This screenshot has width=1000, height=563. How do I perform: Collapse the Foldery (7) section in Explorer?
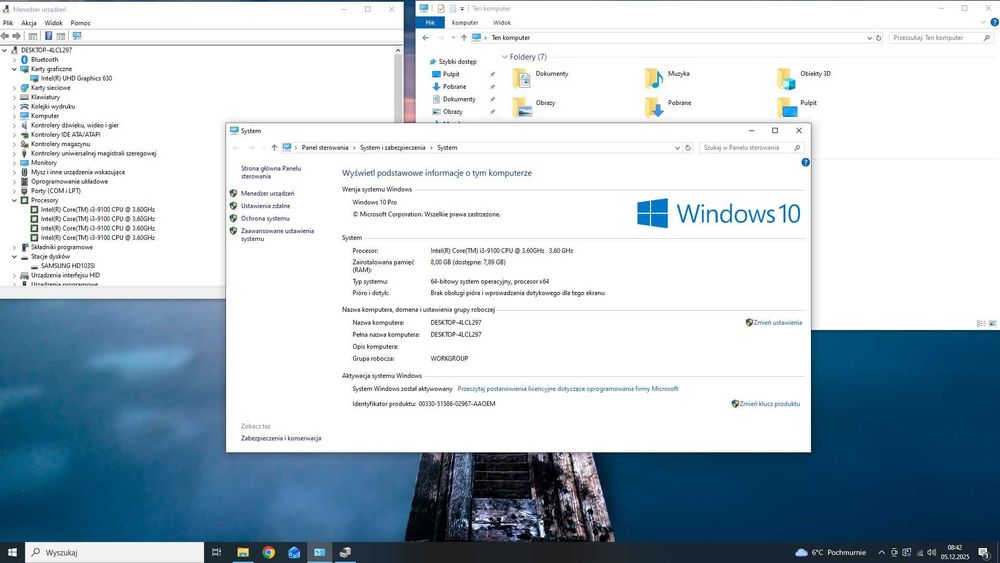click(504, 57)
